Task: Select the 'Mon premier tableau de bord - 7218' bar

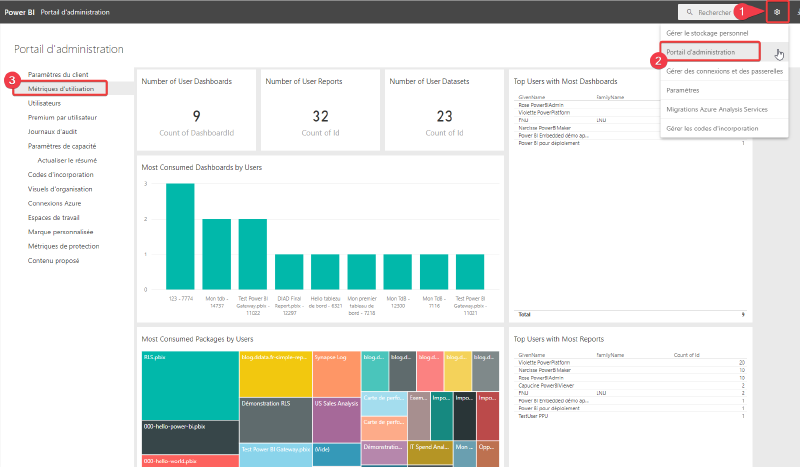Action: [x=361, y=272]
